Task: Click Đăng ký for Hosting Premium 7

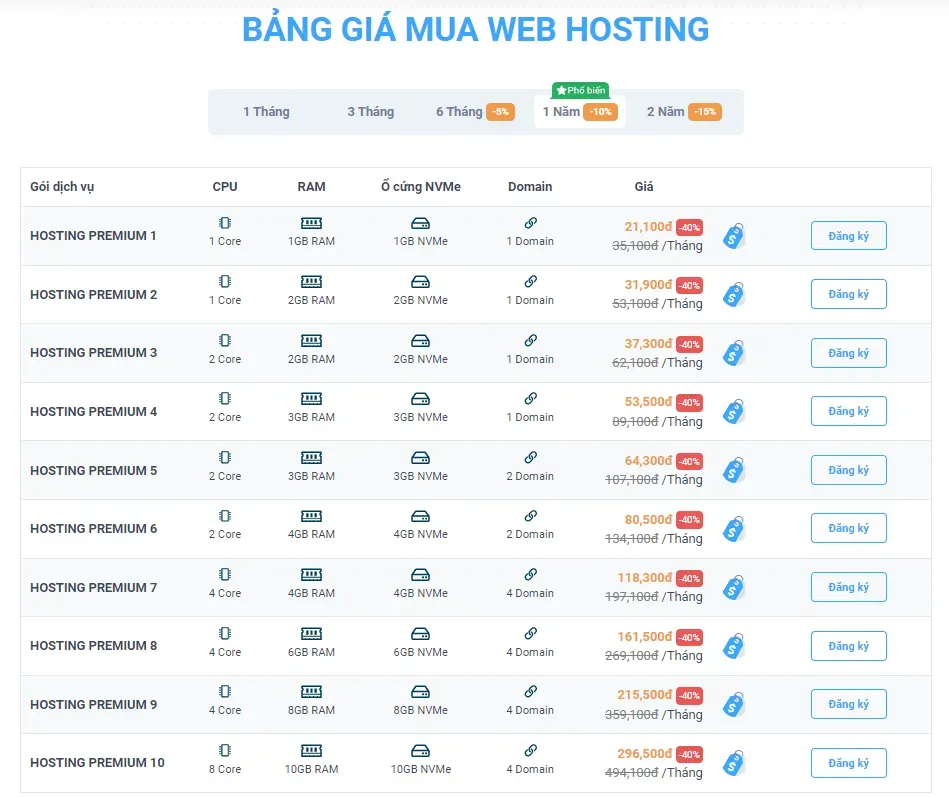Action: click(849, 587)
